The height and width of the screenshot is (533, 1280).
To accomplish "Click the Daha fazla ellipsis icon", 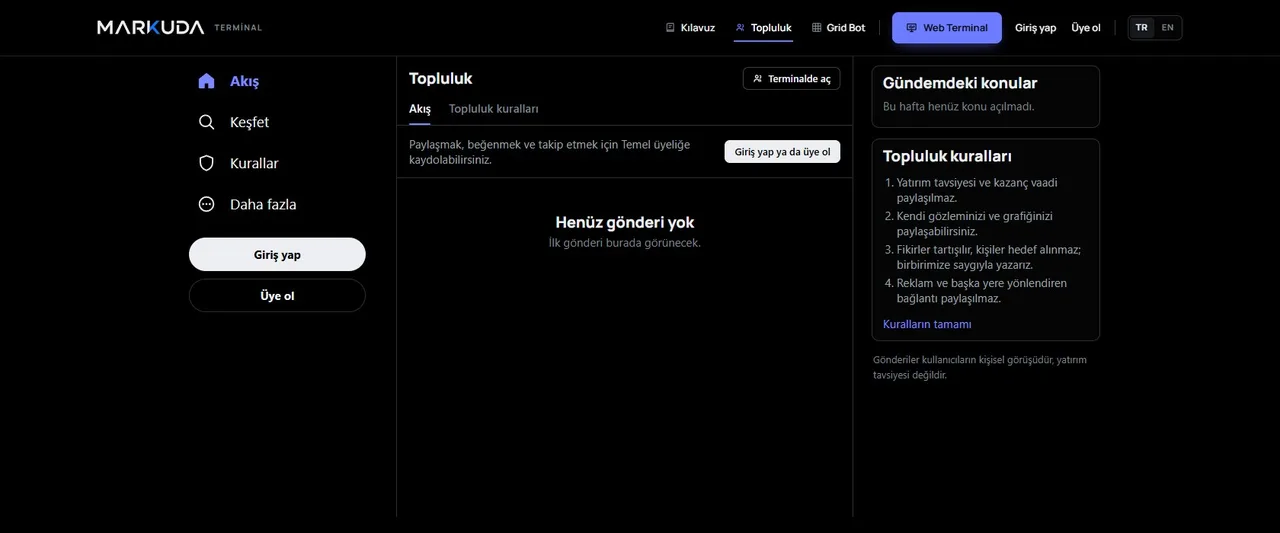I will [206, 204].
